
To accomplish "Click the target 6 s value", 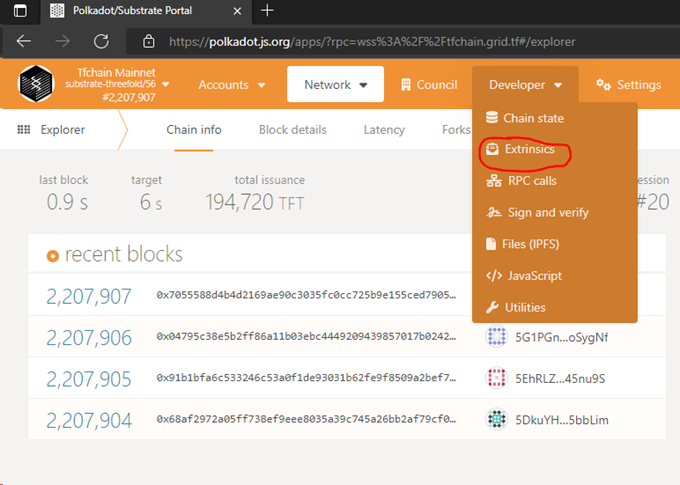I will [150, 202].
